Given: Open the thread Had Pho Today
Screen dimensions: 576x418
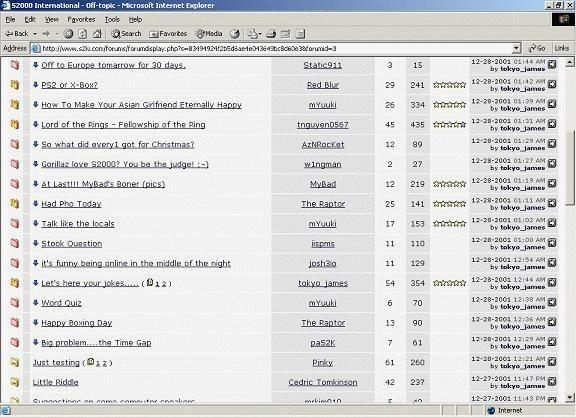Looking at the screenshot, I should pos(71,203).
